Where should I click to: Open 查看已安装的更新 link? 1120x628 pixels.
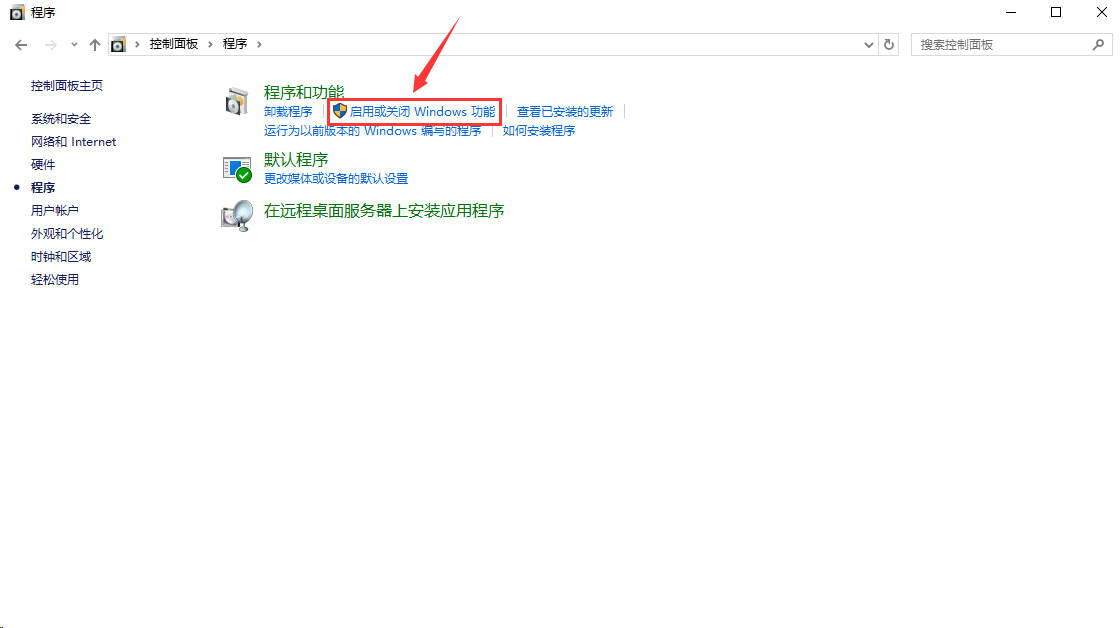[565, 111]
